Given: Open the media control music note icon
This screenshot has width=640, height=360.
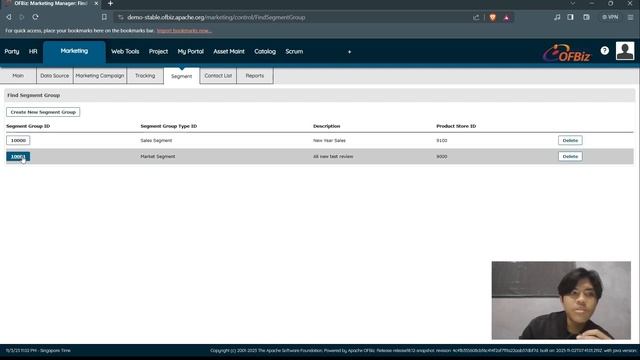Looking at the screenshot, I should (x=557, y=17).
